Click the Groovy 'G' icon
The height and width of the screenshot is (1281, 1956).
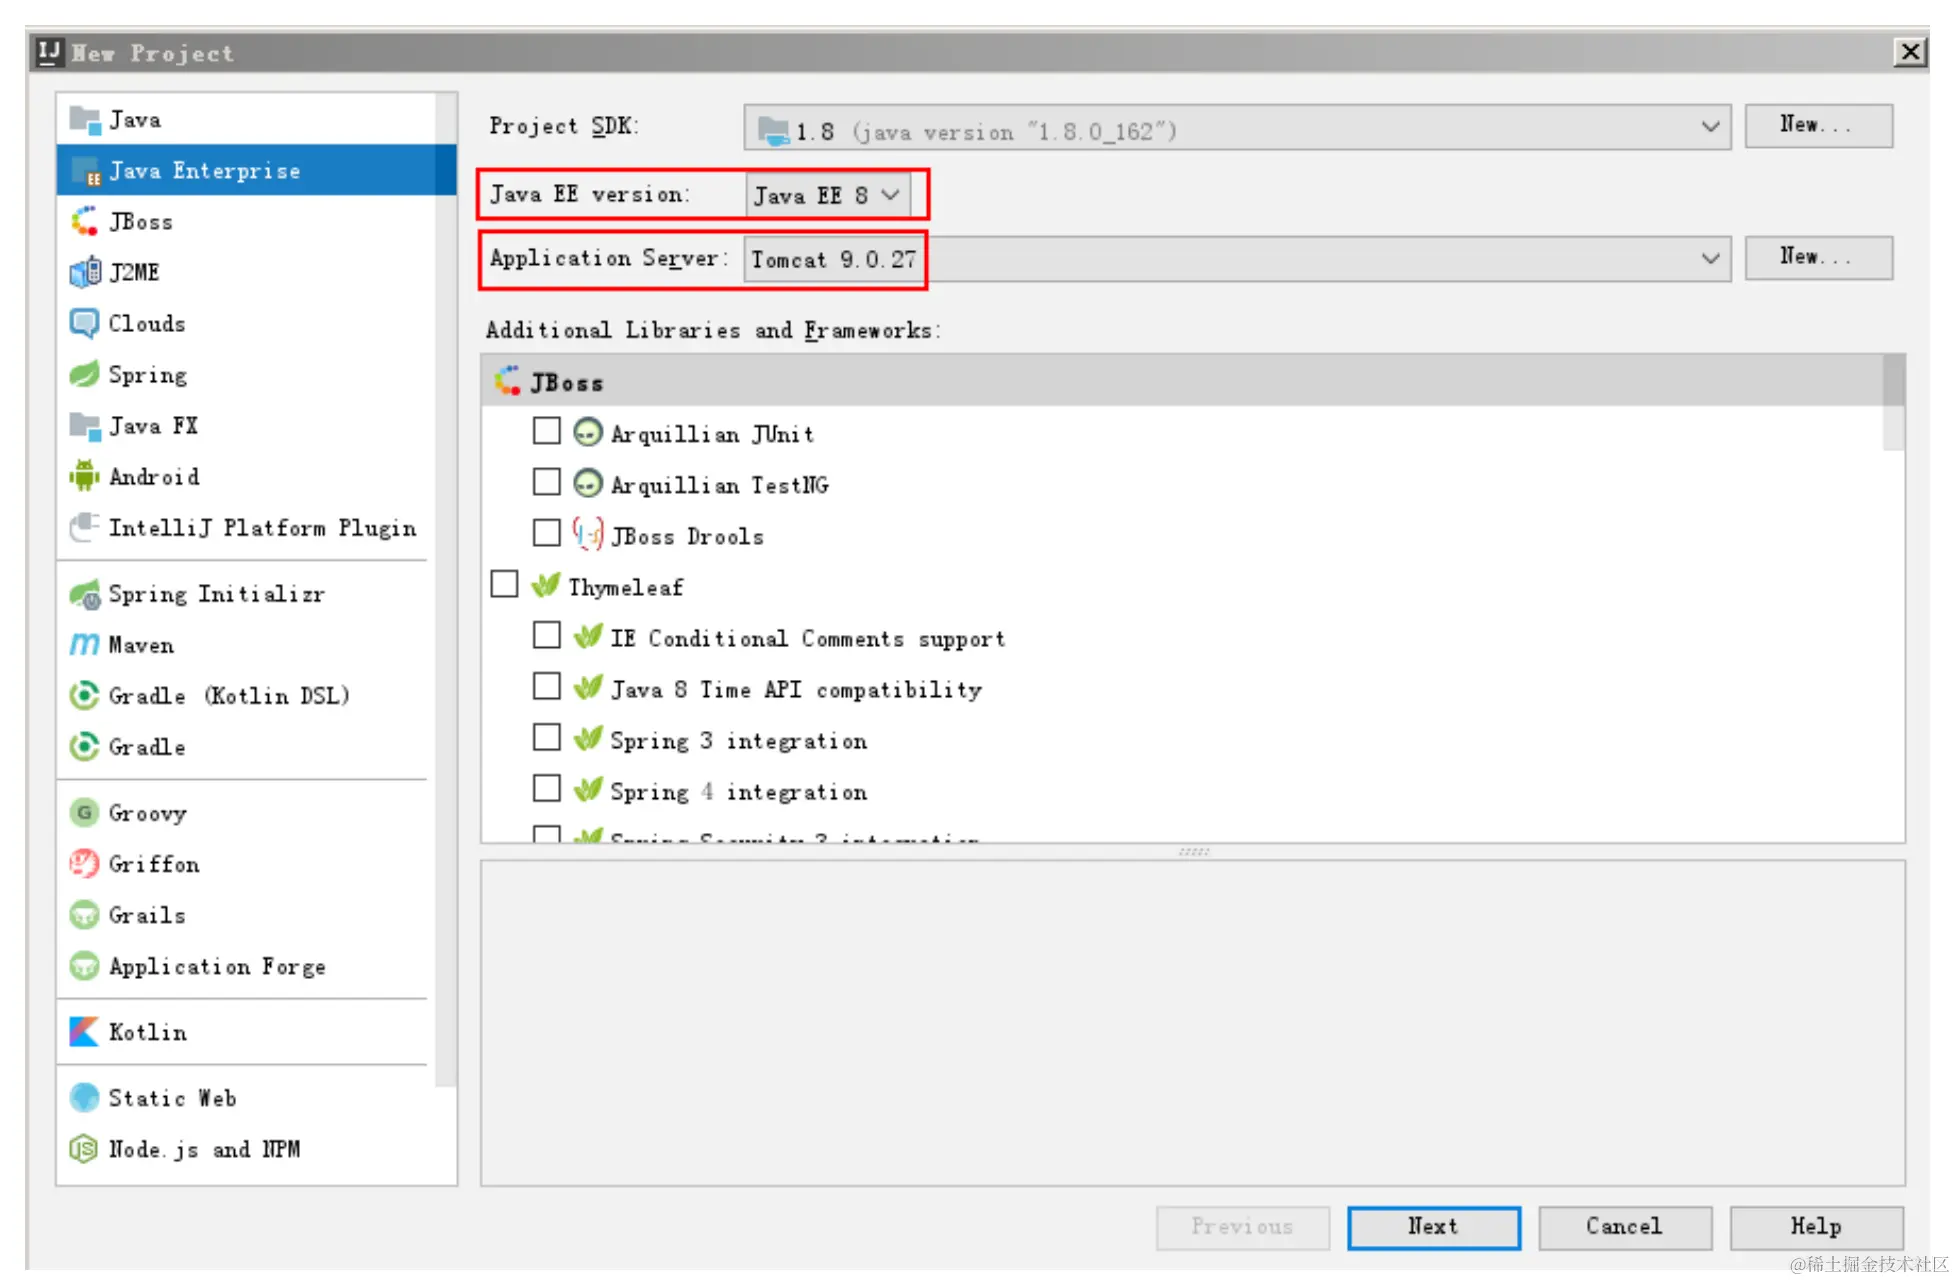click(84, 813)
